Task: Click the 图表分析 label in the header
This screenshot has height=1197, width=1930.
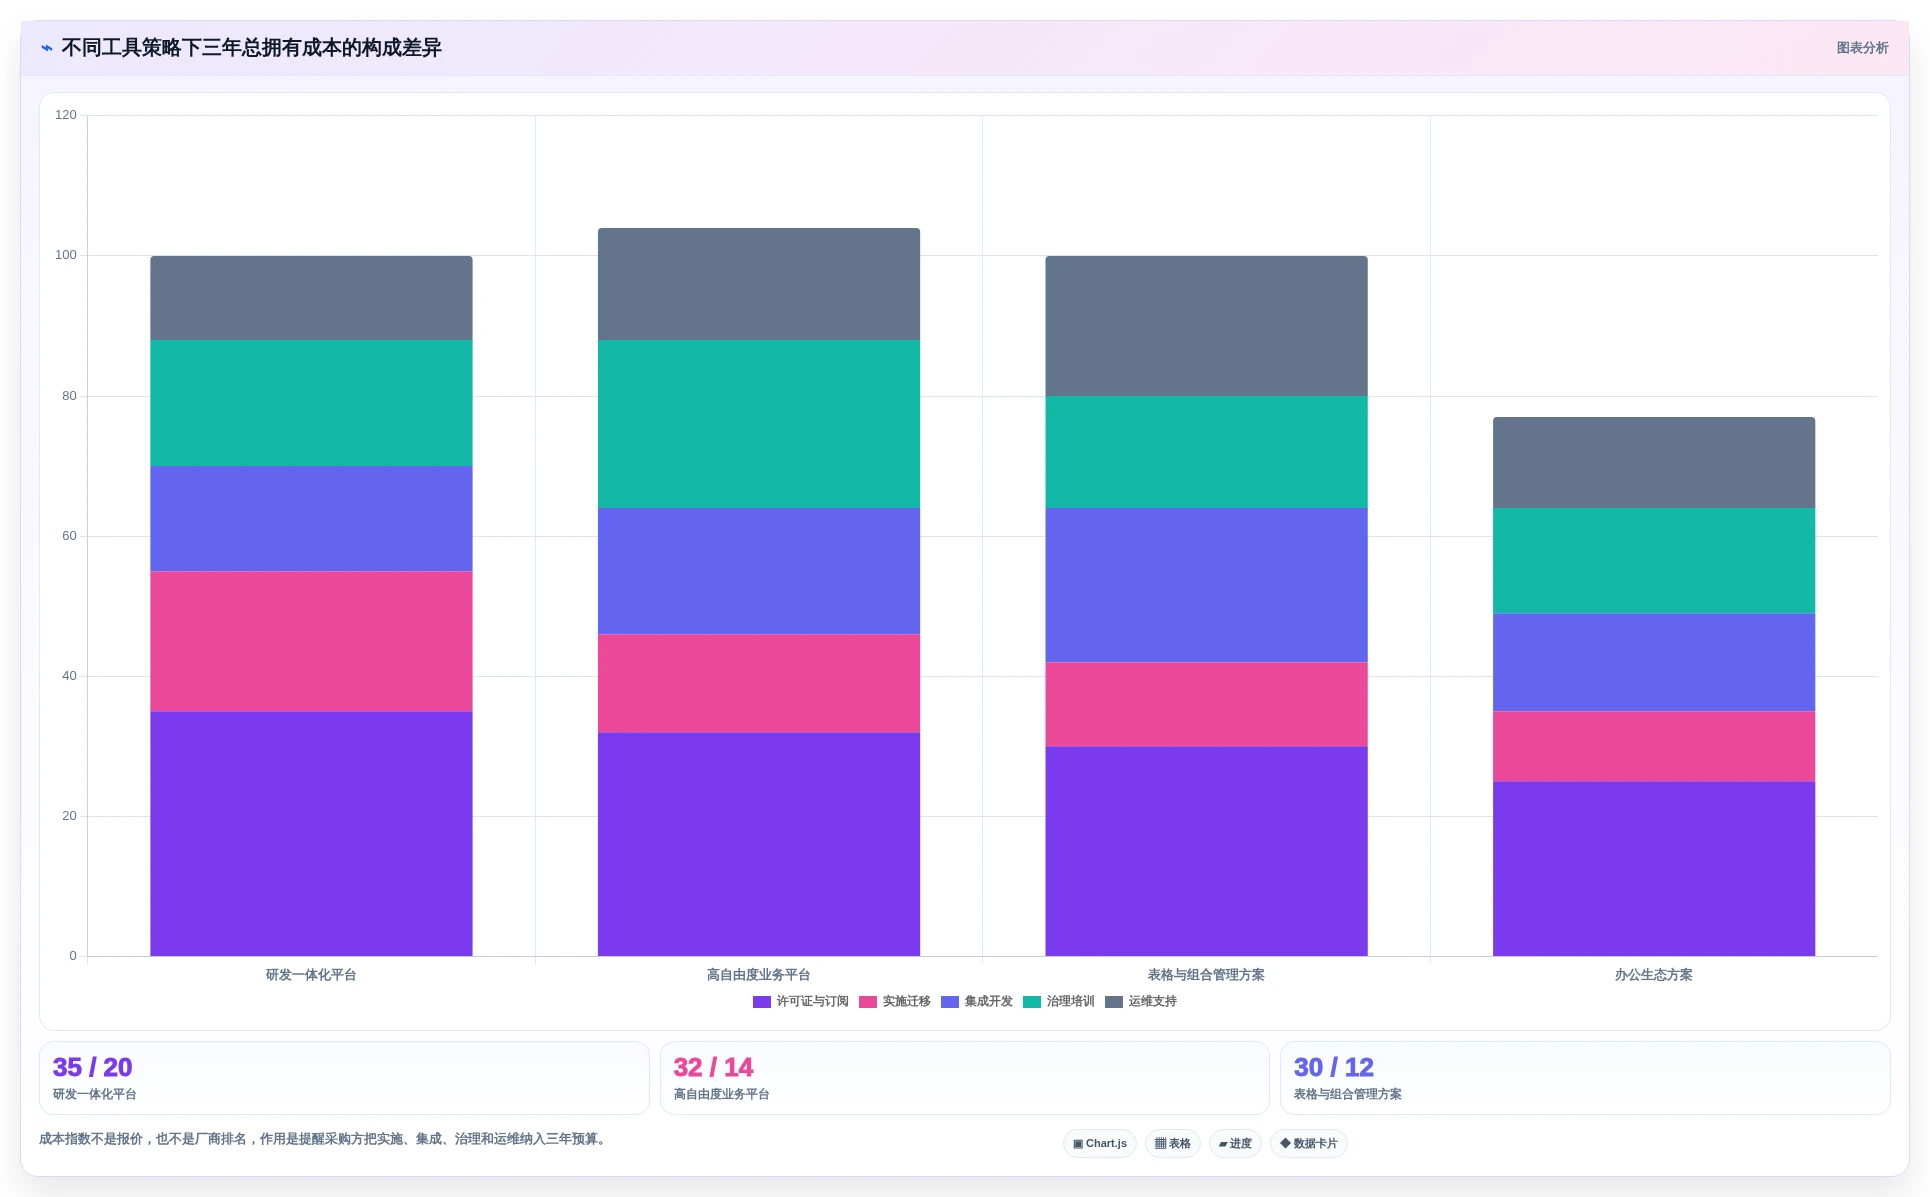Action: click(1862, 48)
